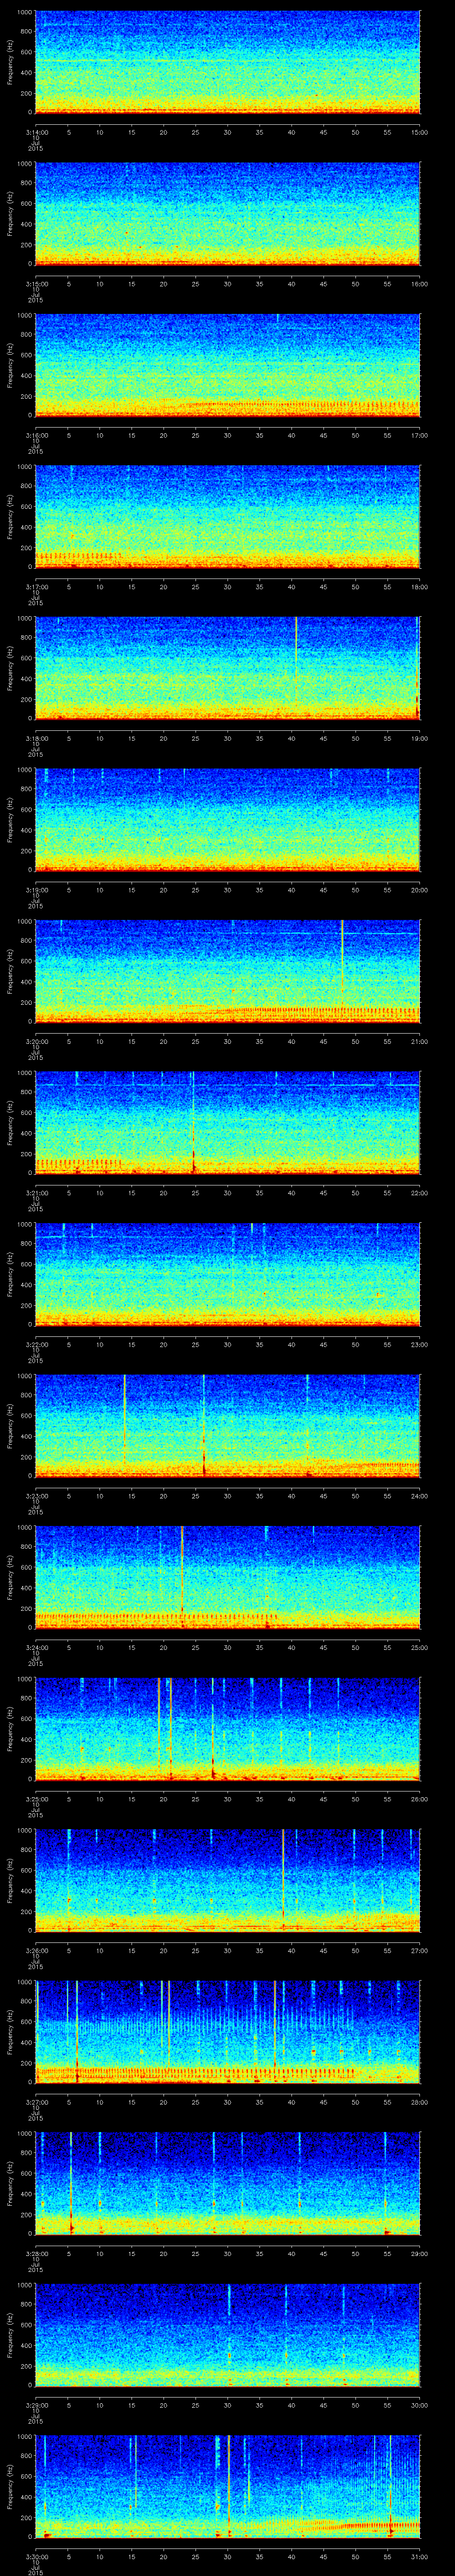Click the spectrogram panel starting at 3:18:00
This screenshot has width=455, height=2576.
227,668
